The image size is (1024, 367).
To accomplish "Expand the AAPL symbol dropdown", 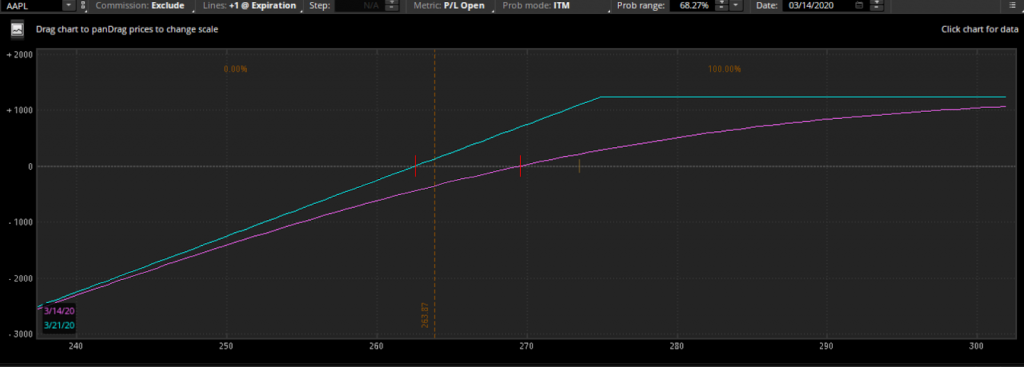I will (69, 5).
